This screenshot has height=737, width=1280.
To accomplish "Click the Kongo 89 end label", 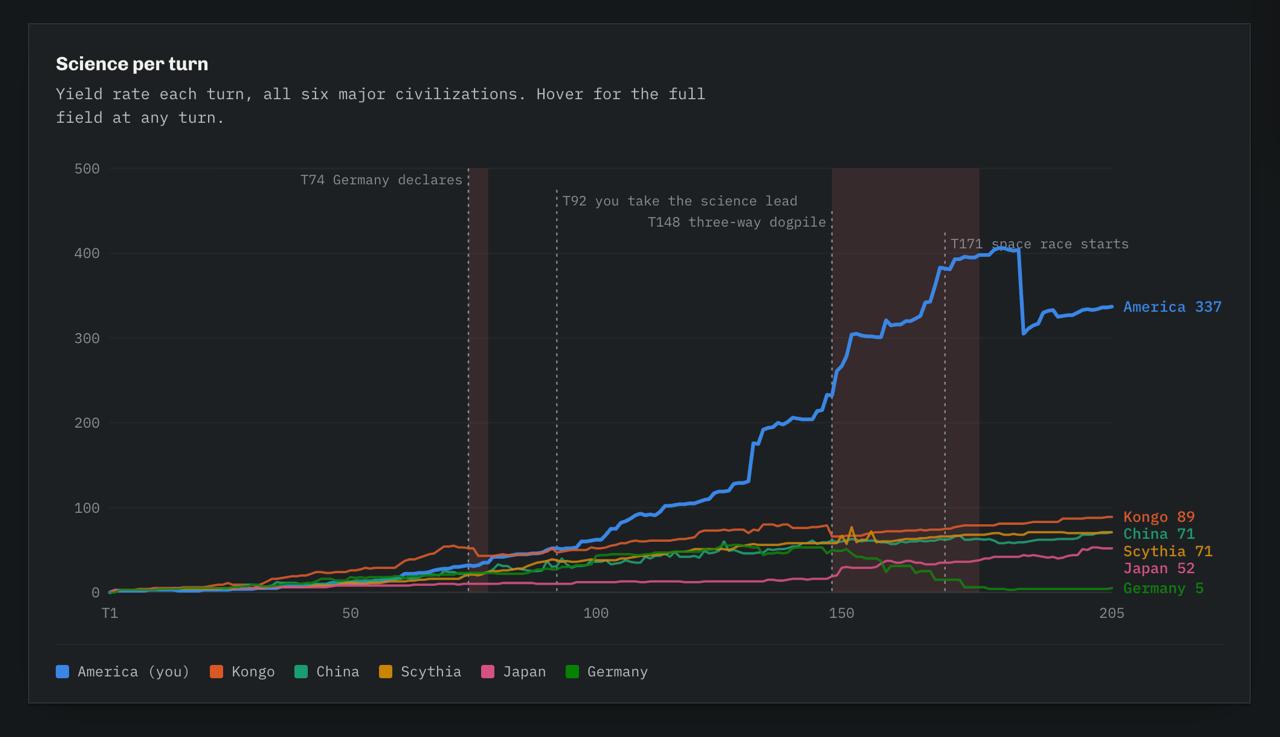I will click(x=1159, y=517).
